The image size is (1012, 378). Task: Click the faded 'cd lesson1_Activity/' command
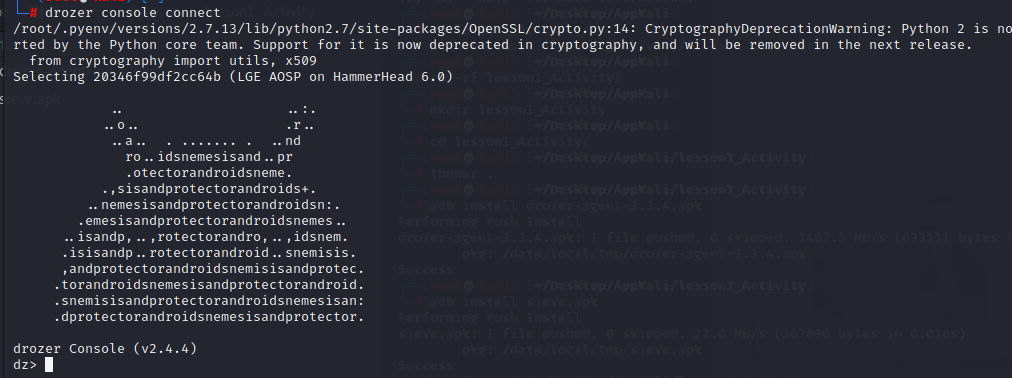pyautogui.click(x=510, y=142)
